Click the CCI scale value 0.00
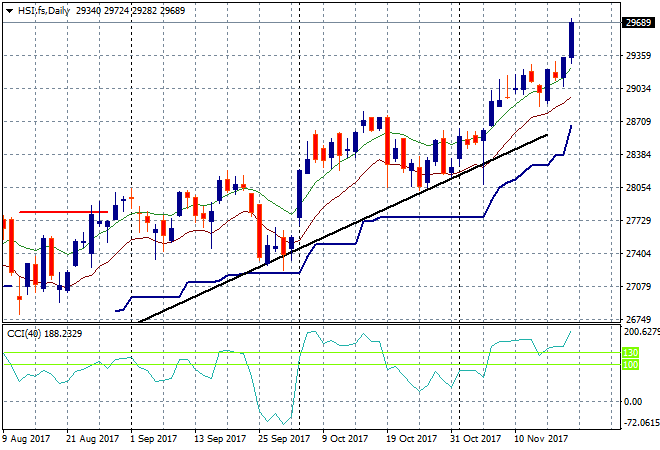This screenshot has width=660, height=450. 633,402
